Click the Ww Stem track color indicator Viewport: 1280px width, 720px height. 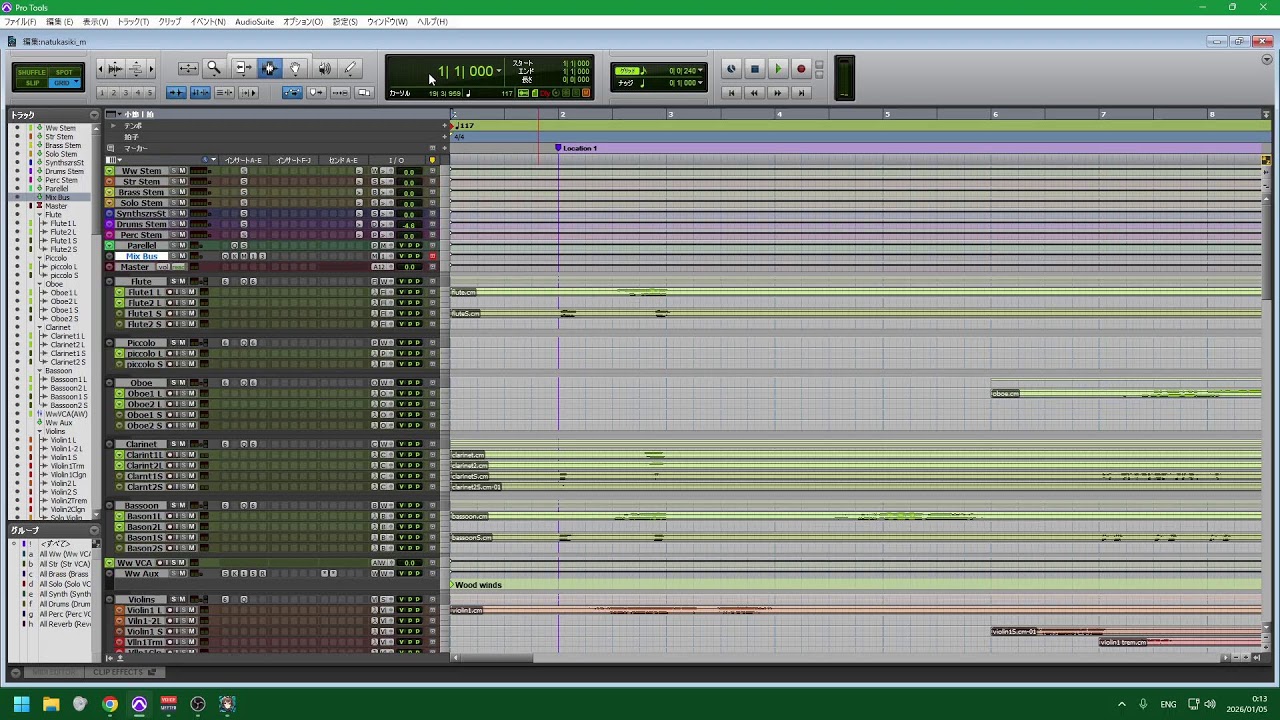(110, 171)
